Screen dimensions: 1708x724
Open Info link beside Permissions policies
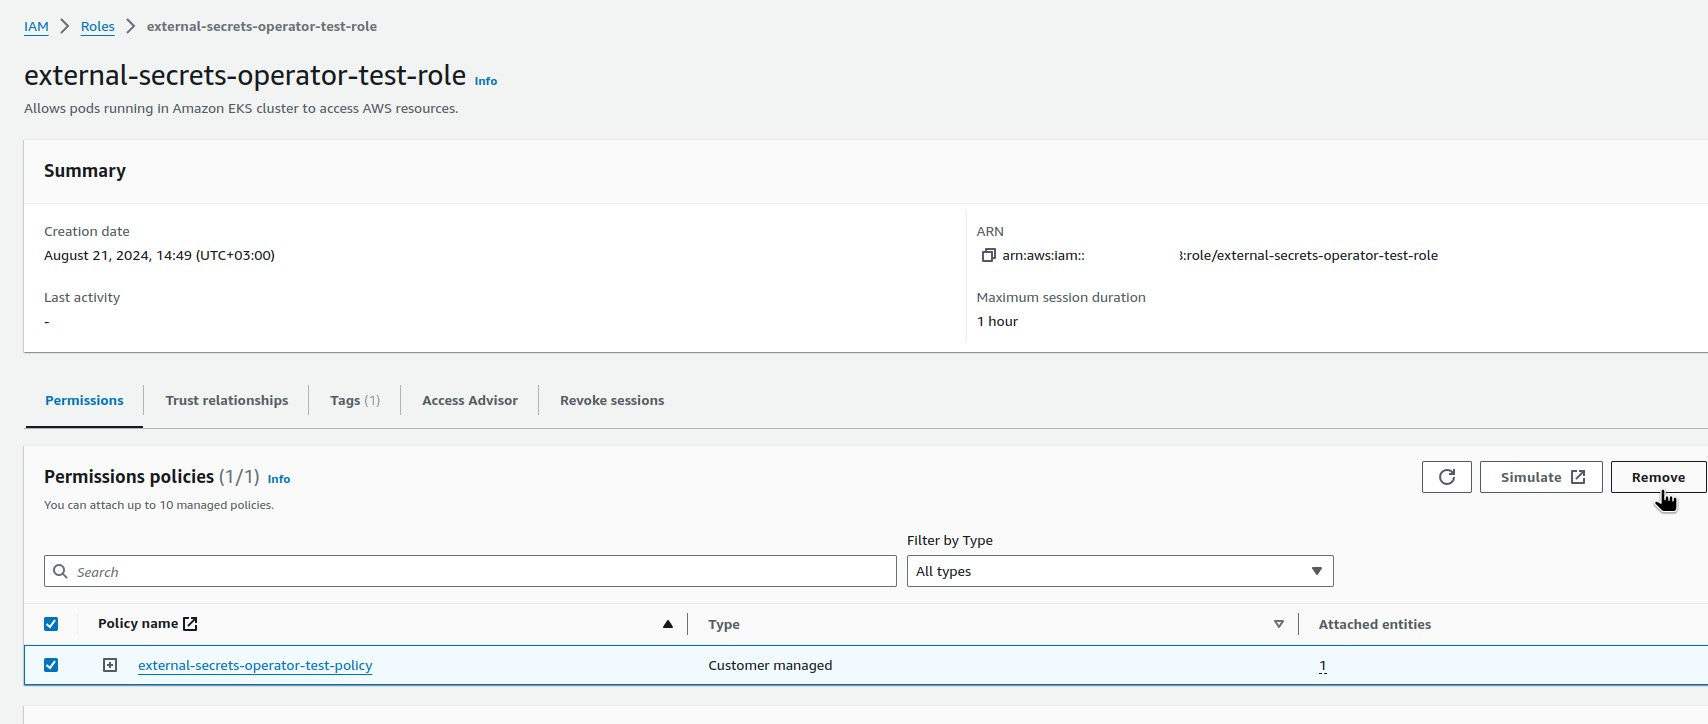[279, 479]
